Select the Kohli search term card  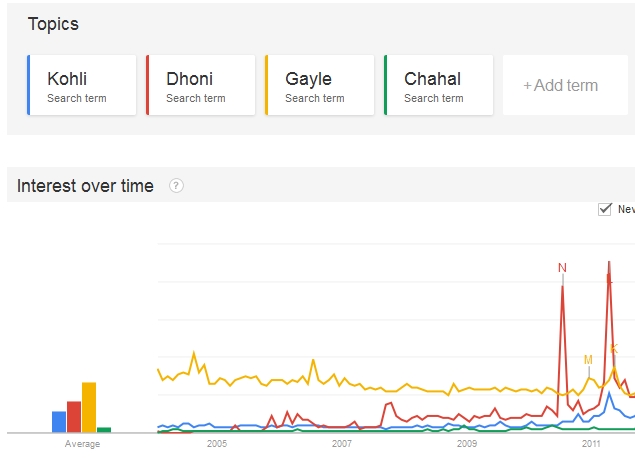tap(82, 85)
